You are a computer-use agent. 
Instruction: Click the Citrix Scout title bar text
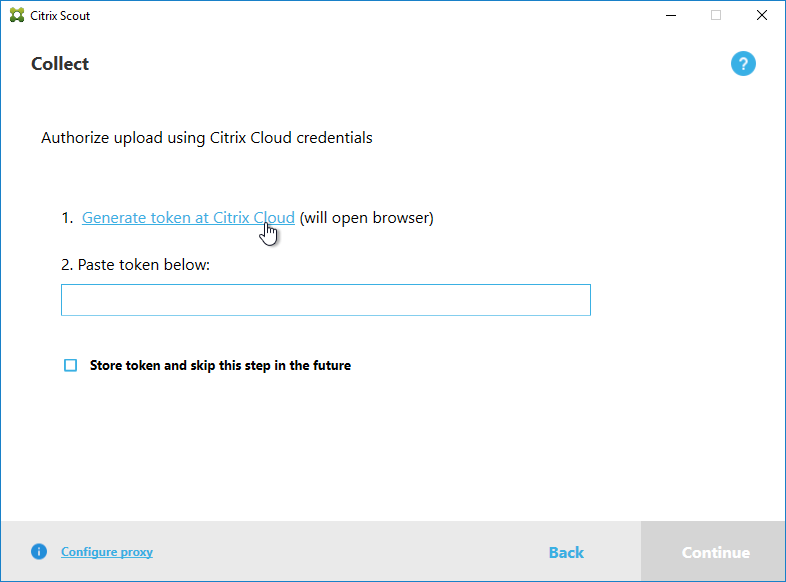click(x=60, y=16)
